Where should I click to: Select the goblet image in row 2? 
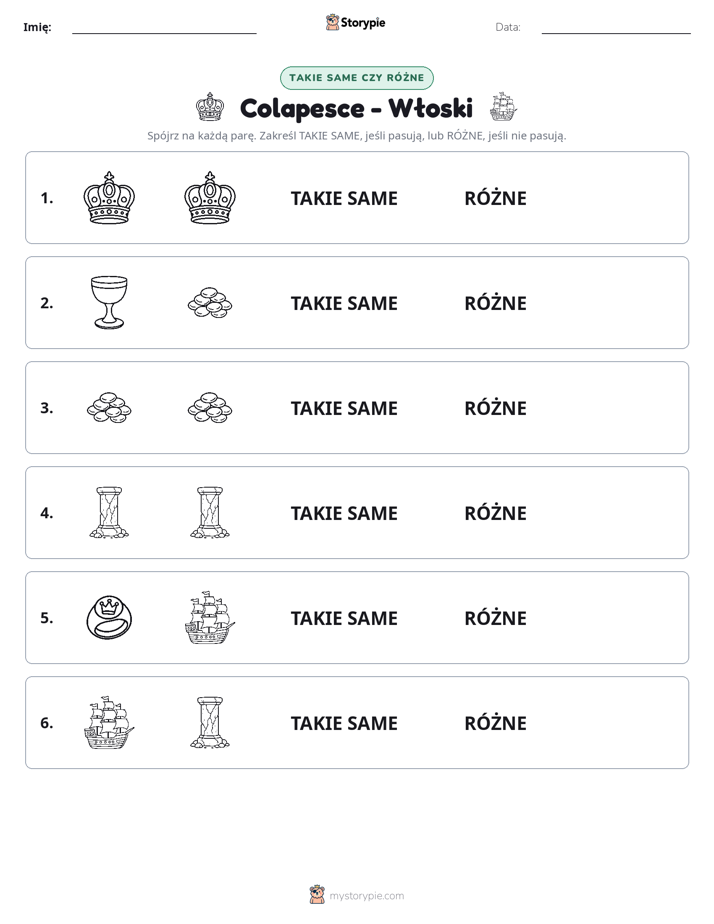[x=109, y=302]
